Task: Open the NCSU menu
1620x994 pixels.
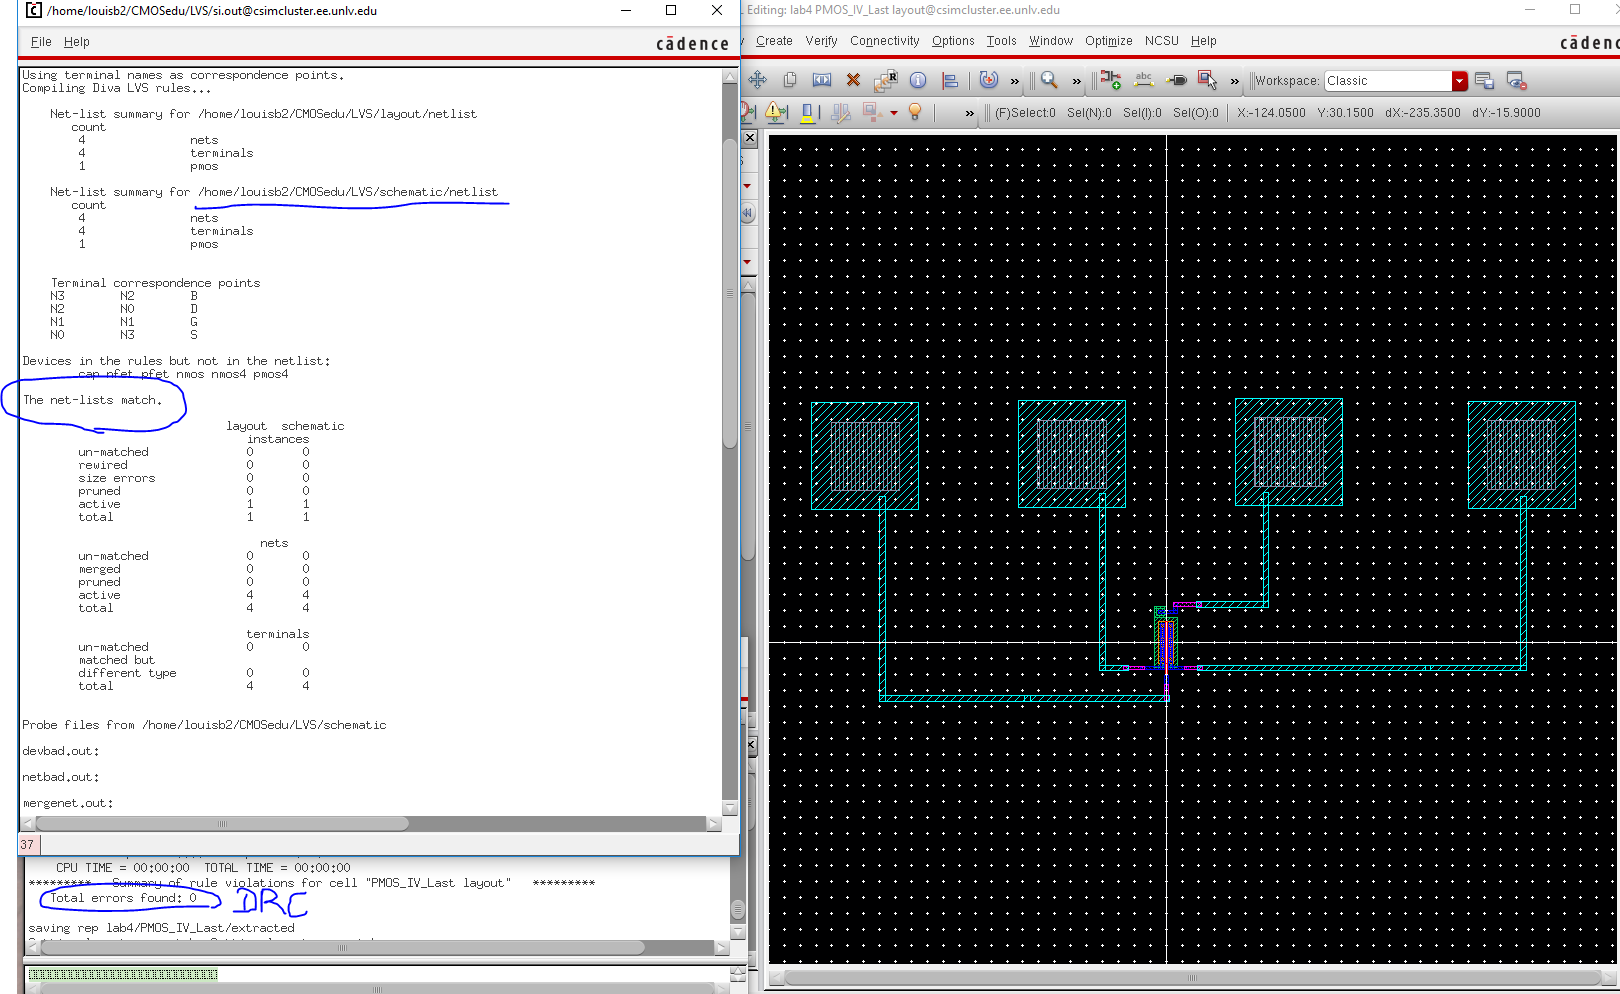Action: (x=1161, y=41)
